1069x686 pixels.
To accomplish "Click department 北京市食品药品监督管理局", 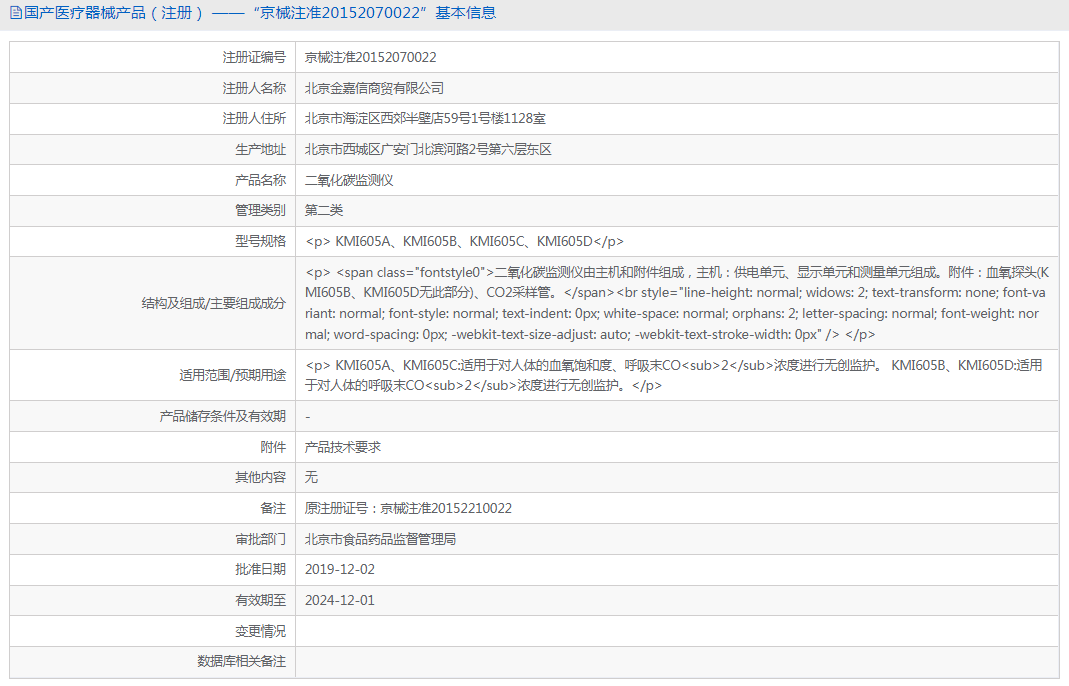I will point(380,539).
